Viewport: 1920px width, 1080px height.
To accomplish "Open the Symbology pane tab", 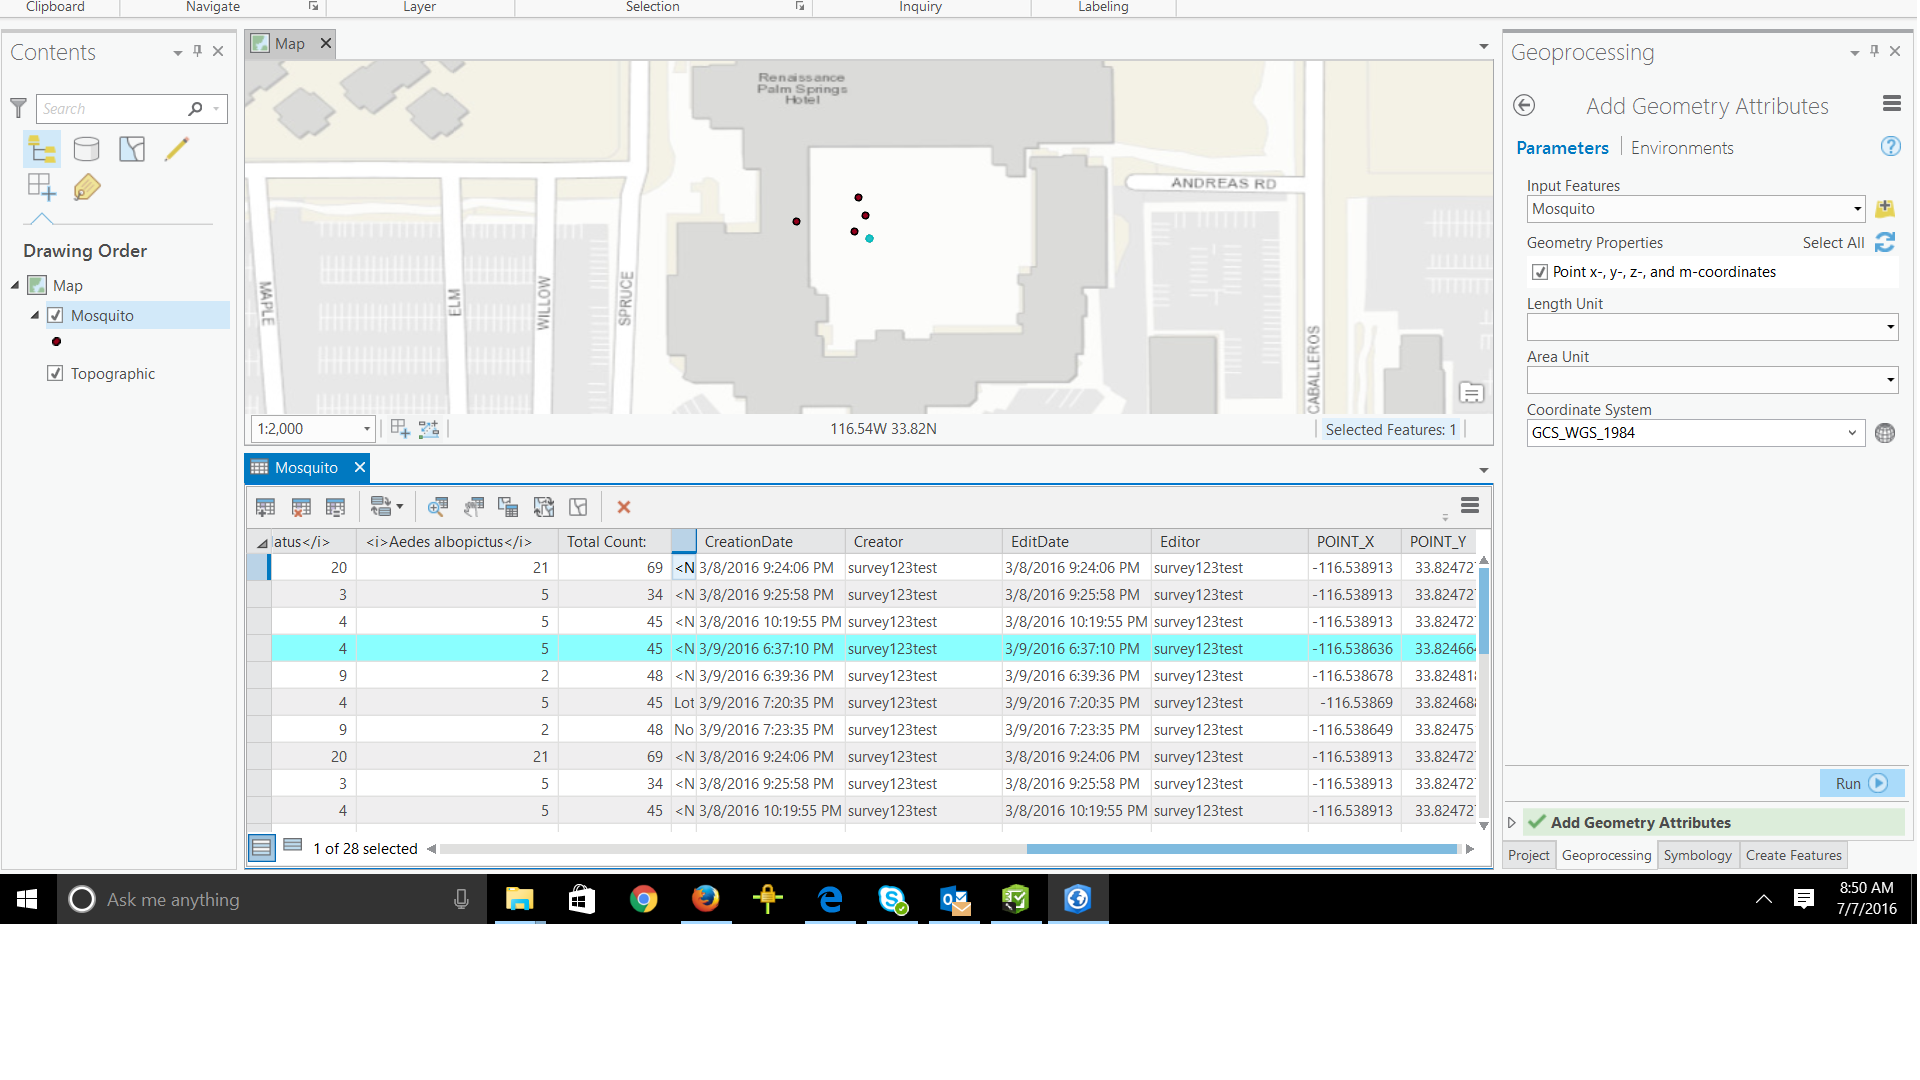I will (1697, 856).
